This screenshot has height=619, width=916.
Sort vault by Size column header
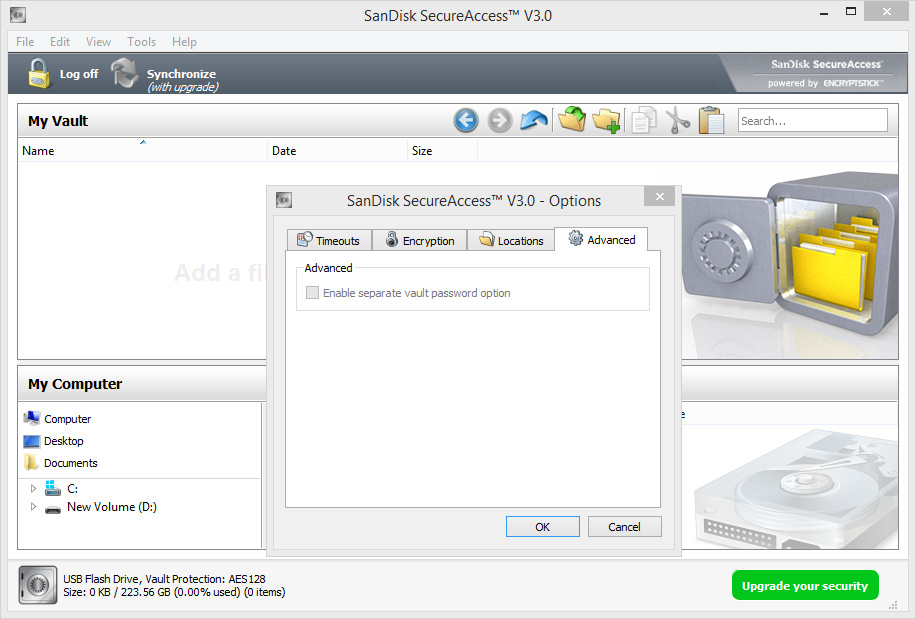pos(442,151)
